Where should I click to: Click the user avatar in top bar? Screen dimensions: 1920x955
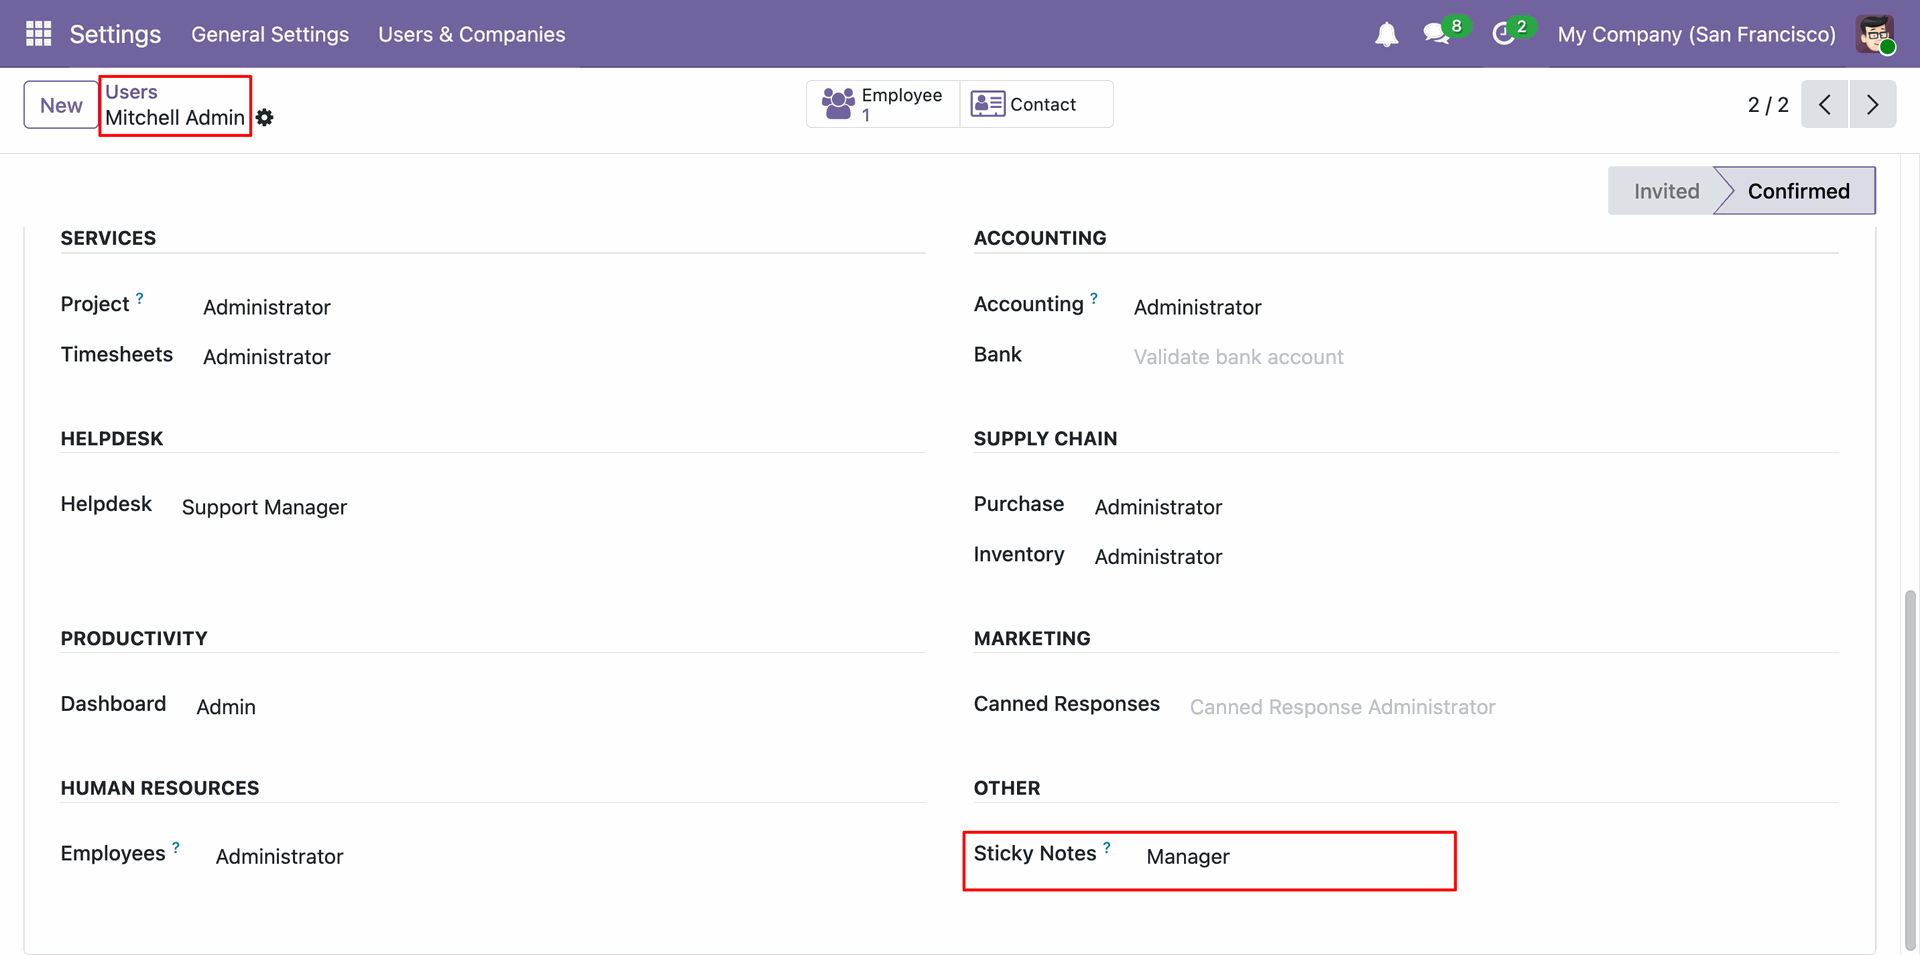(1875, 34)
